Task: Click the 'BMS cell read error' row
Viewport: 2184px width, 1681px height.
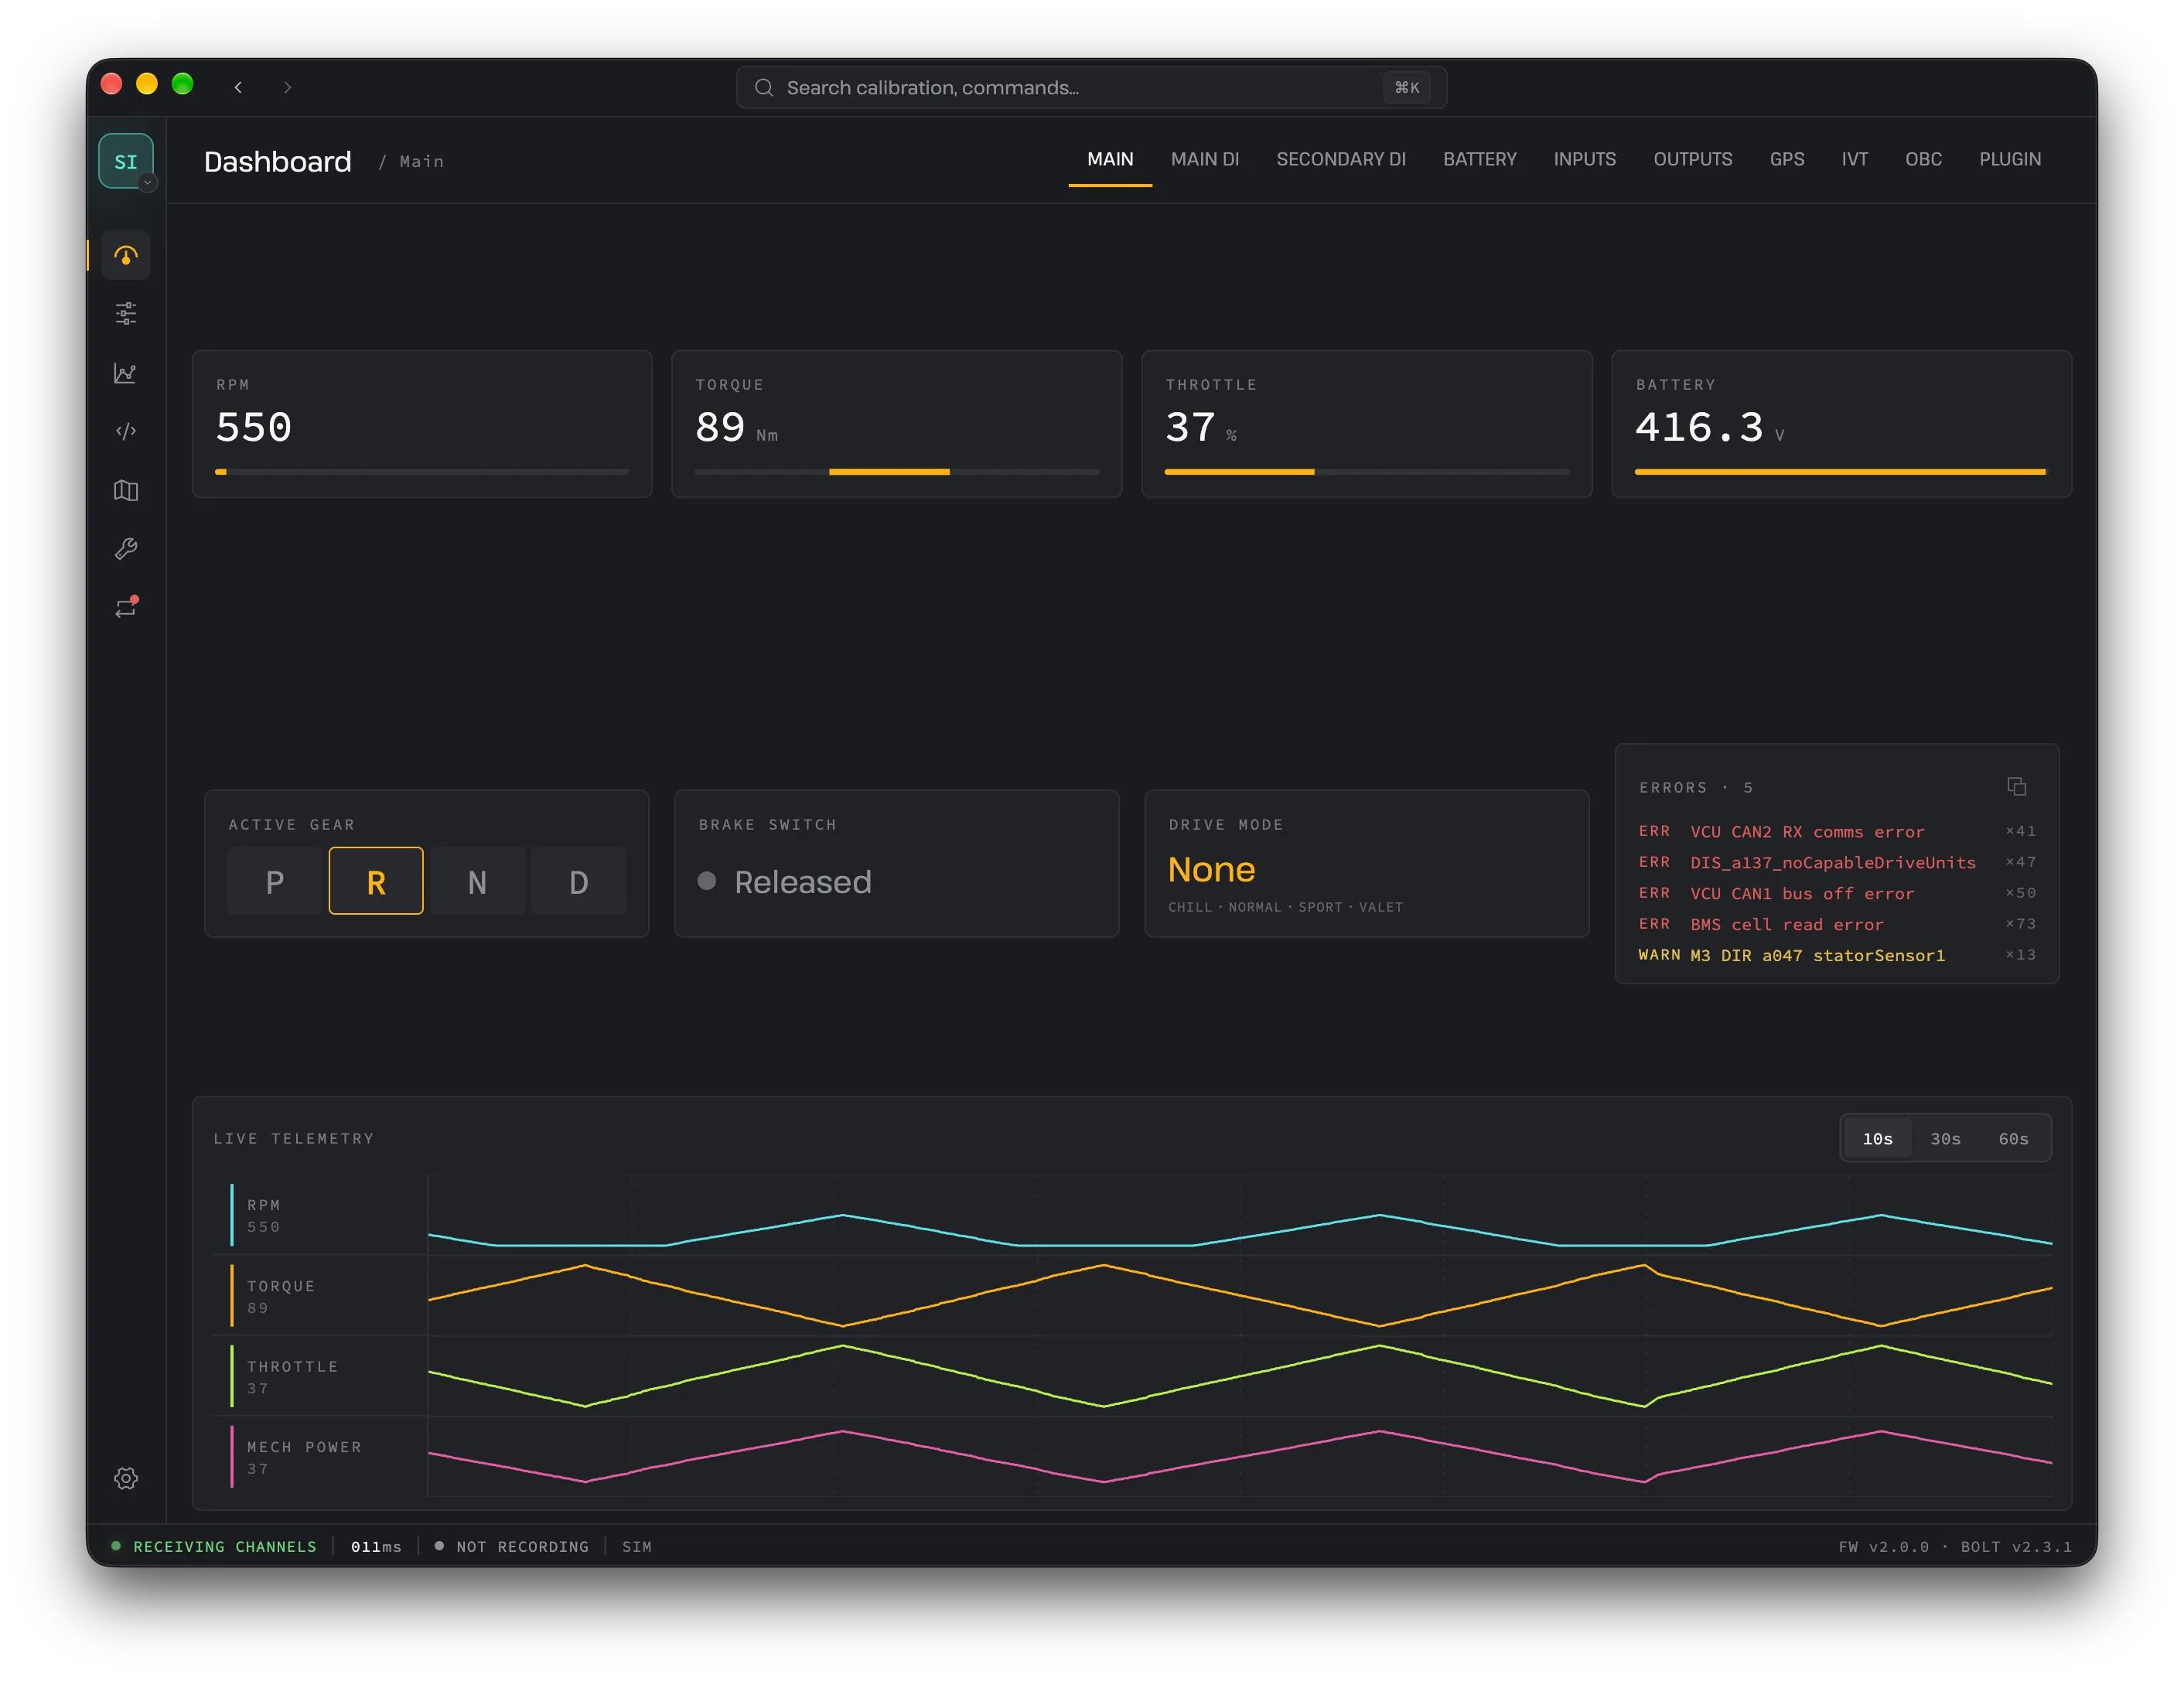Action: tap(1836, 924)
